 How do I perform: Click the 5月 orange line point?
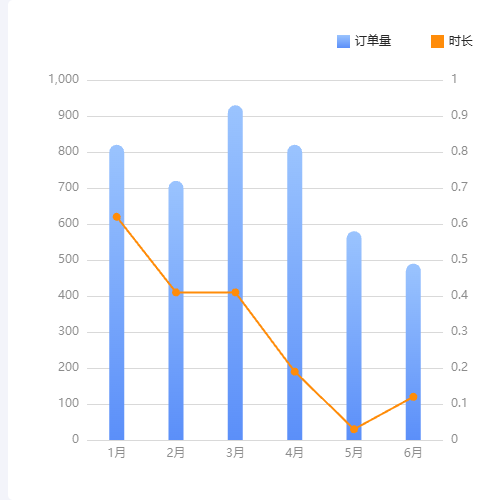click(354, 429)
